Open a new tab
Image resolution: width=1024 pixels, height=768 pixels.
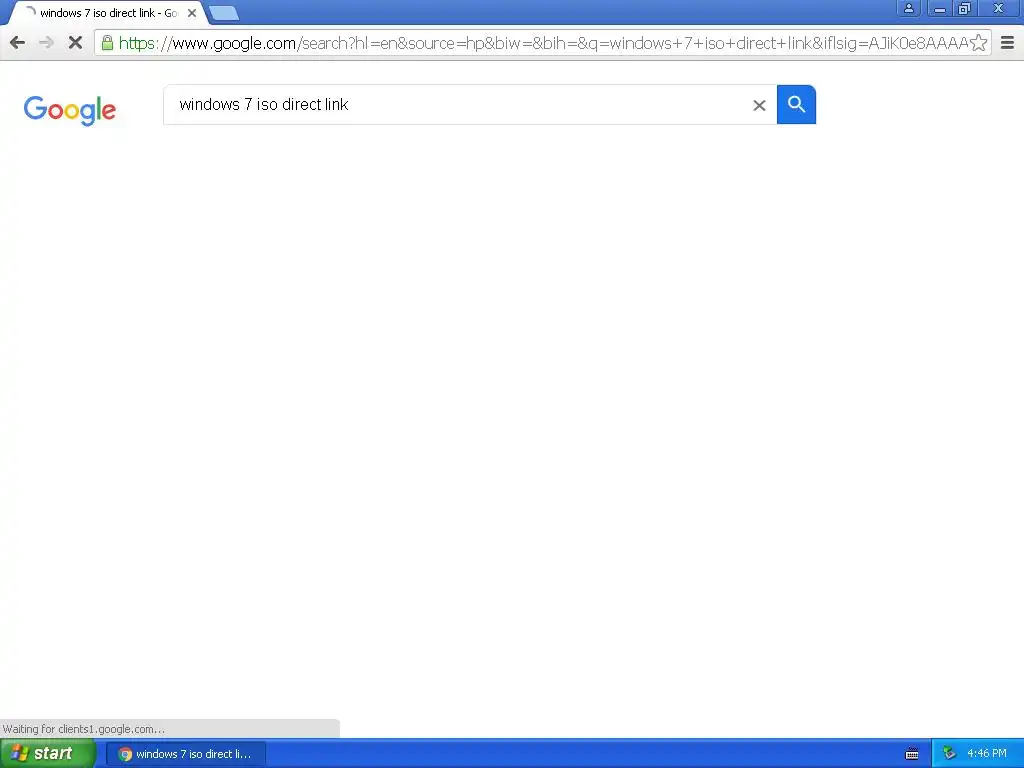point(224,13)
